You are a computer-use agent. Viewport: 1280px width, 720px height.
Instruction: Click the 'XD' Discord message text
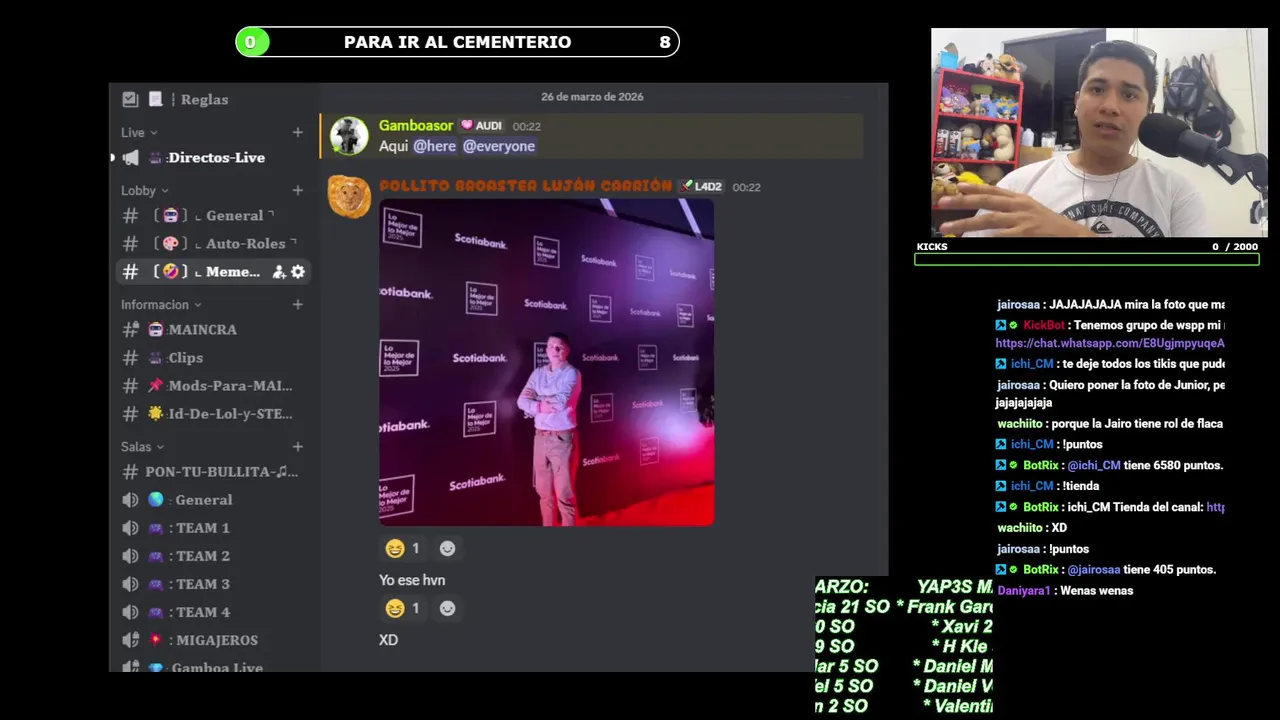coord(388,640)
